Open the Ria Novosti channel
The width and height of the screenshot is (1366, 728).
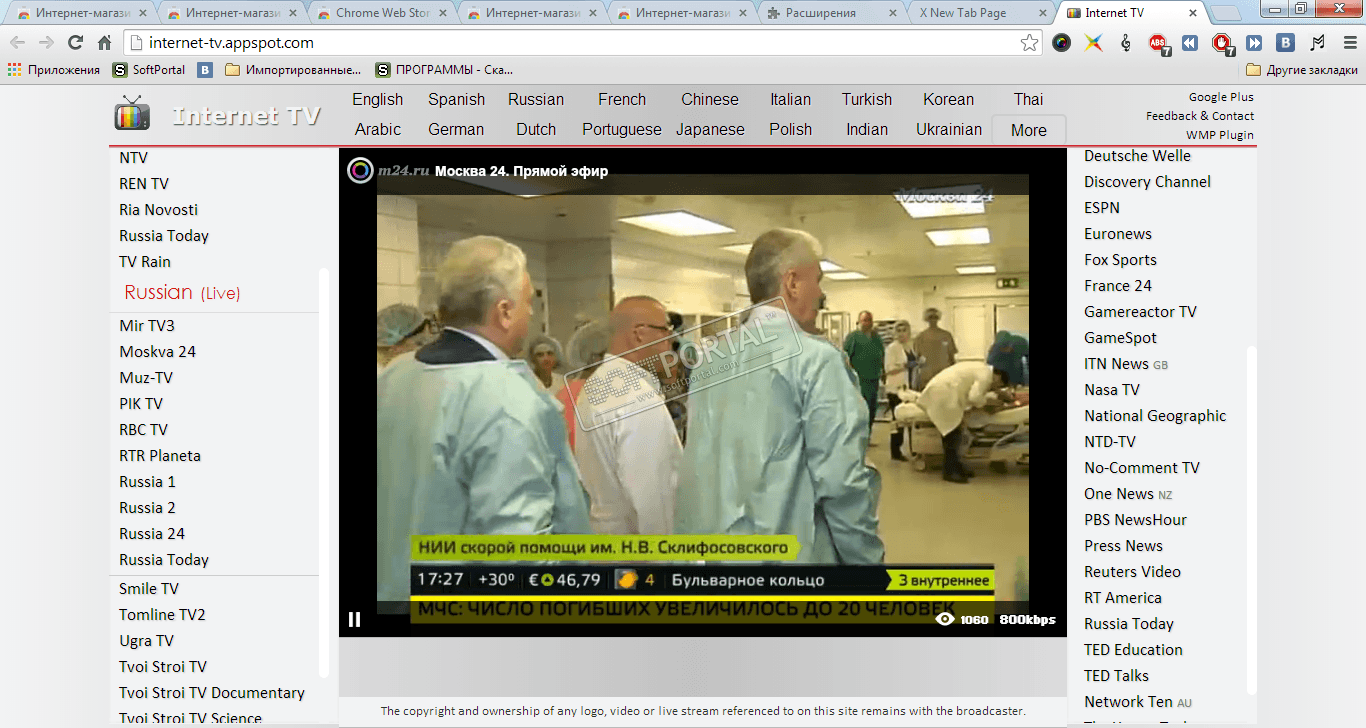coord(158,210)
